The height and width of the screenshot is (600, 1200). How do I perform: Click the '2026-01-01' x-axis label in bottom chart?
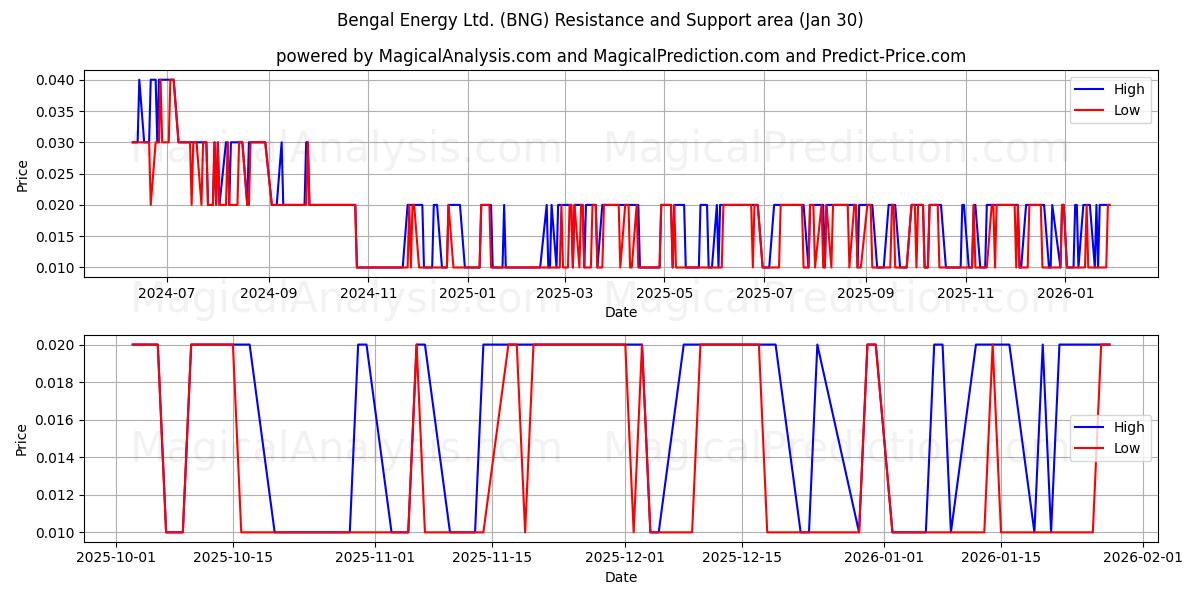click(884, 558)
